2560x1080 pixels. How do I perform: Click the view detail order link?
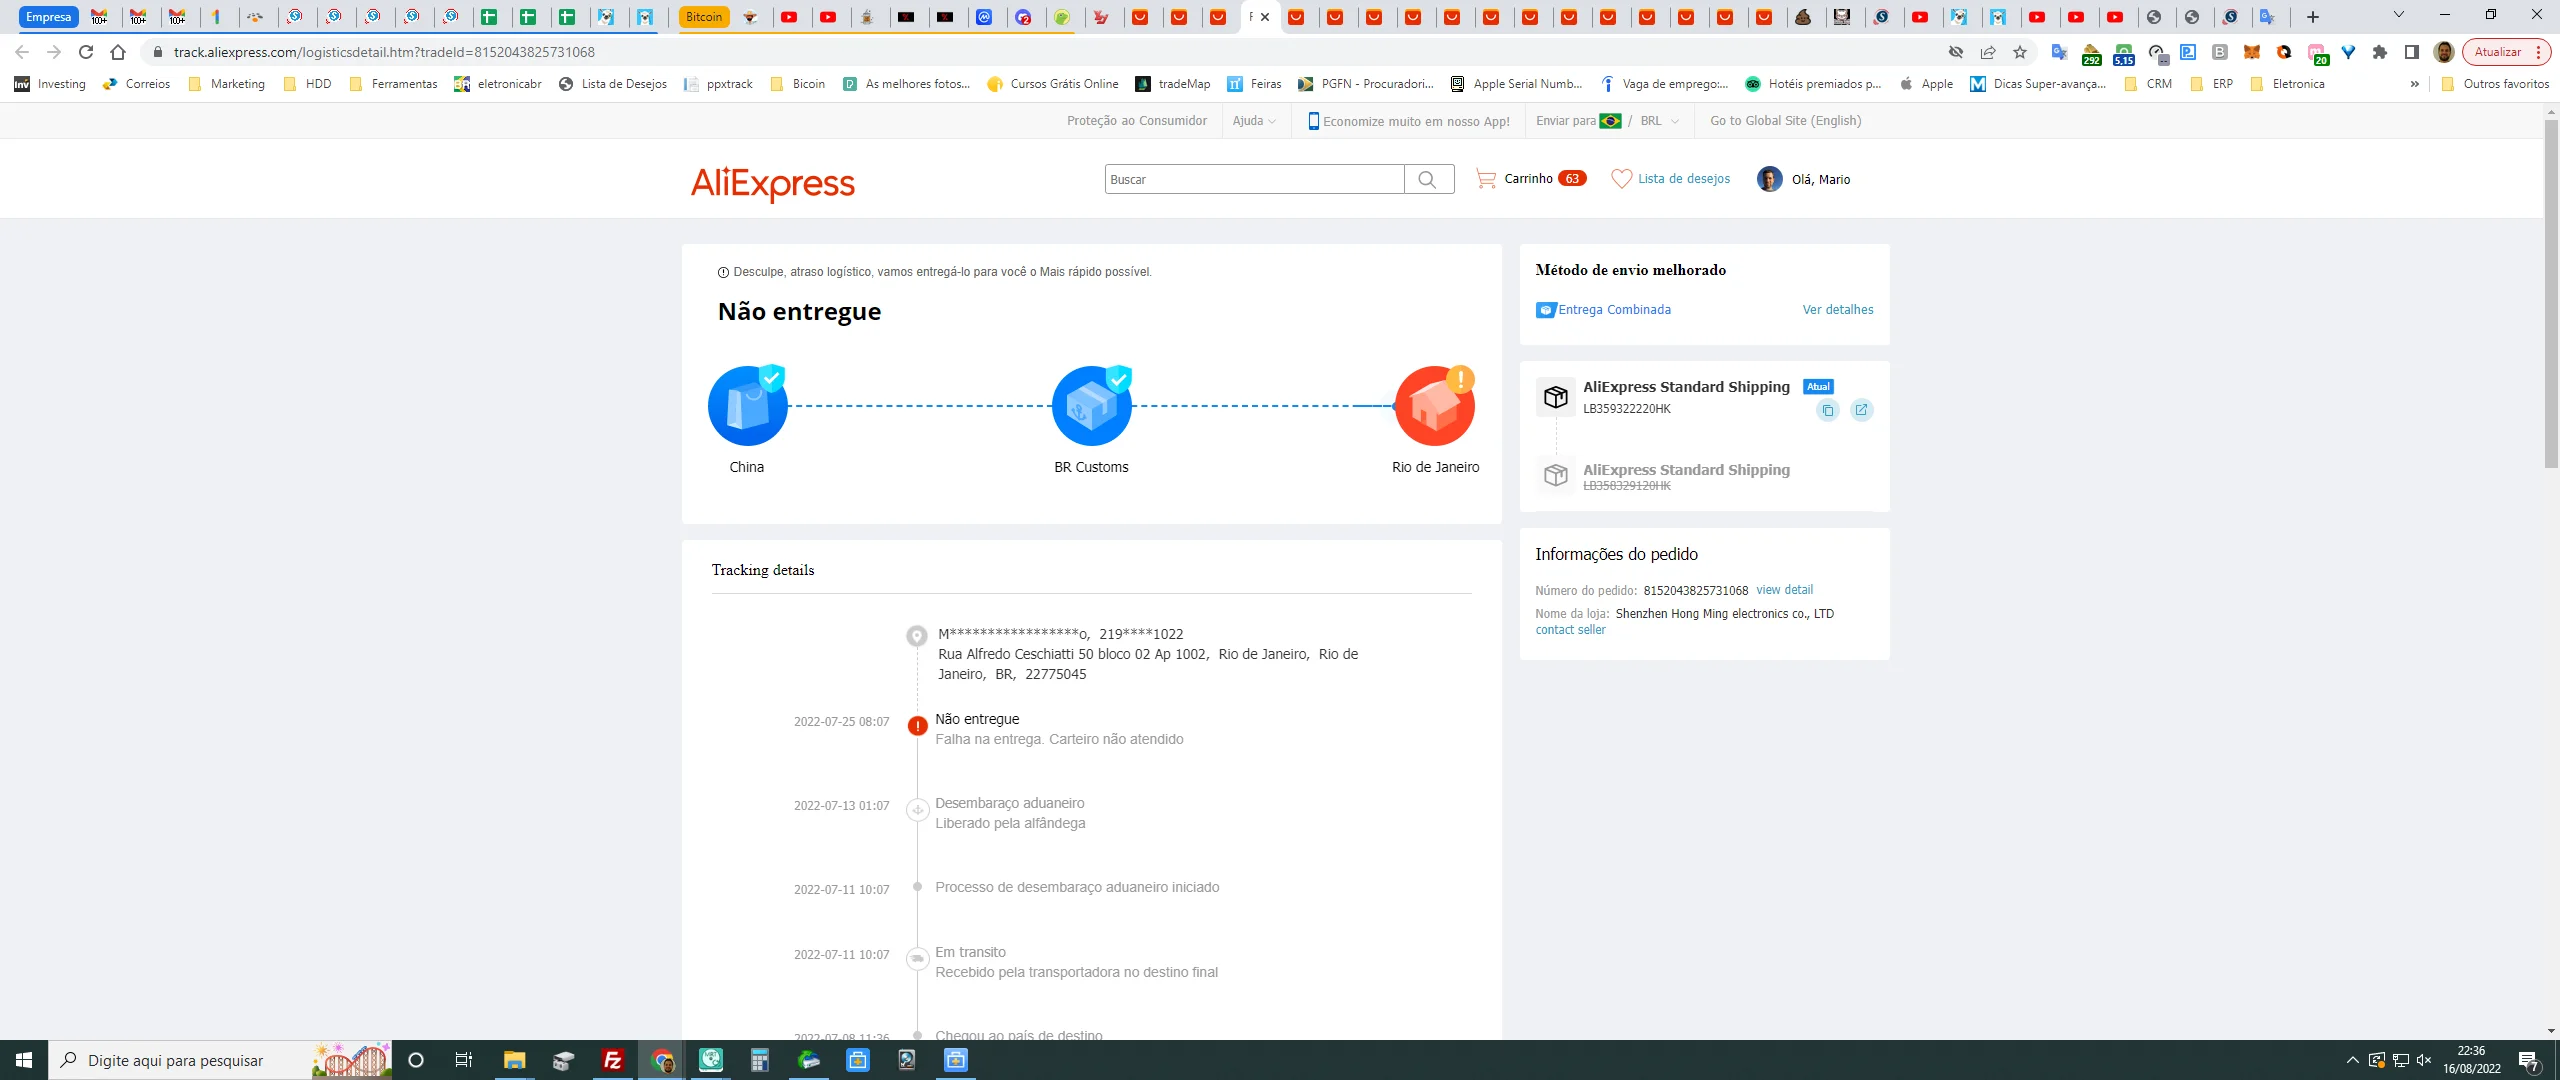pyautogui.click(x=1784, y=590)
